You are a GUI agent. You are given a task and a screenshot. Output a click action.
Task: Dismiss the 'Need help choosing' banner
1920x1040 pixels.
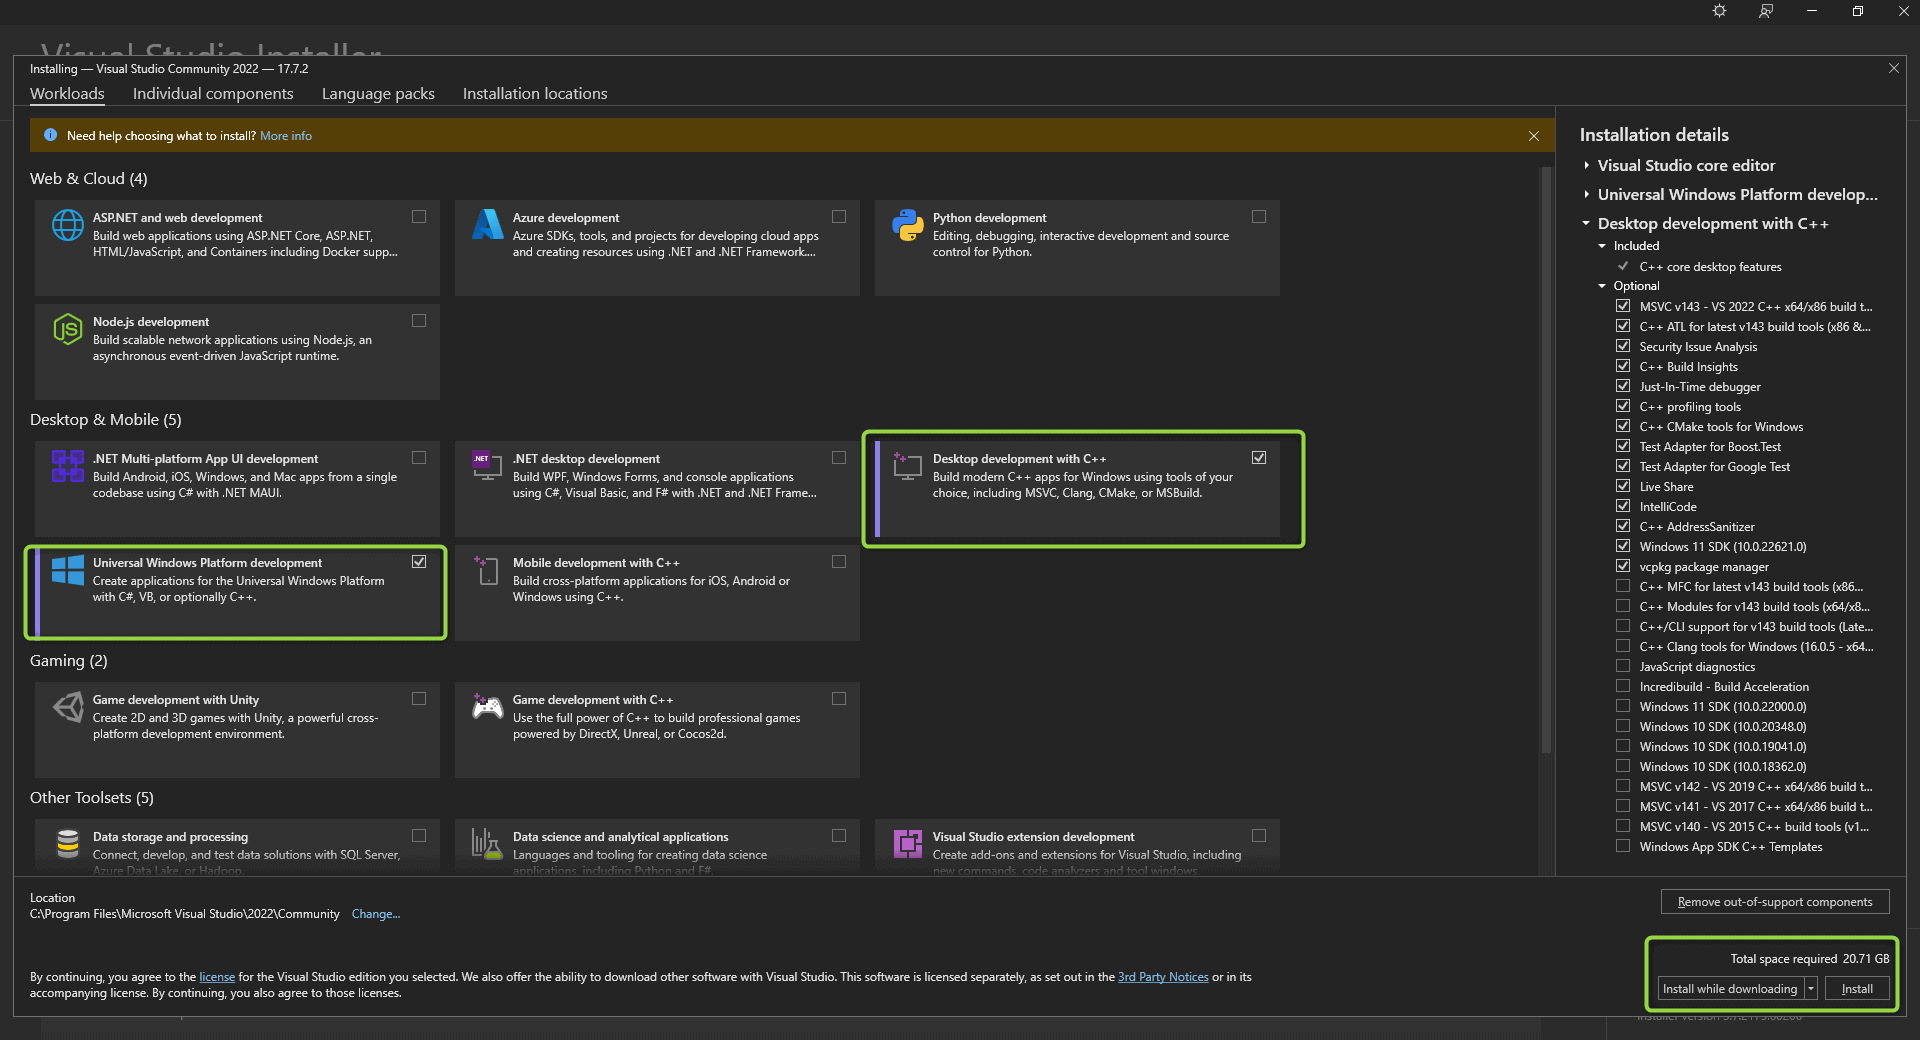1534,136
